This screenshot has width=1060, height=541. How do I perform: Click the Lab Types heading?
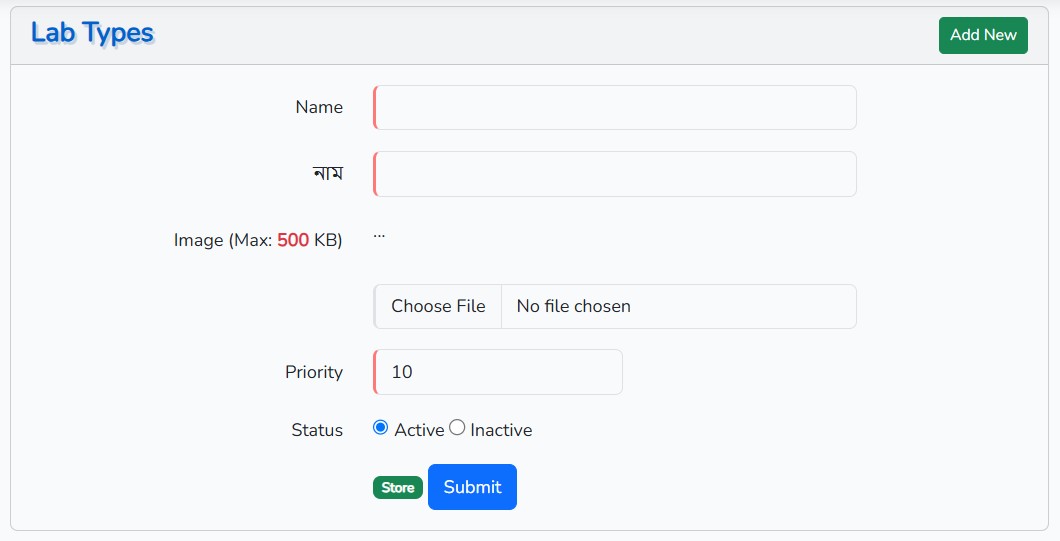pos(92,33)
